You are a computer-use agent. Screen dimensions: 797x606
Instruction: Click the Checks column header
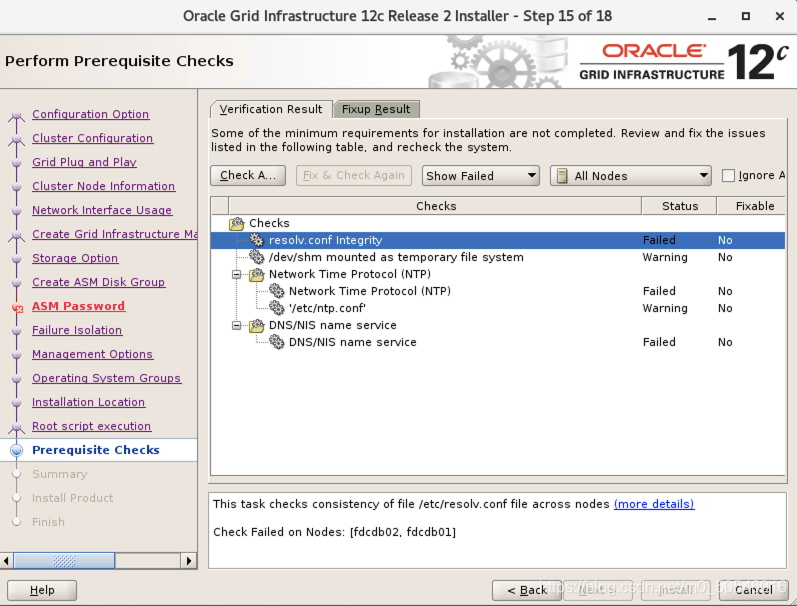436,206
